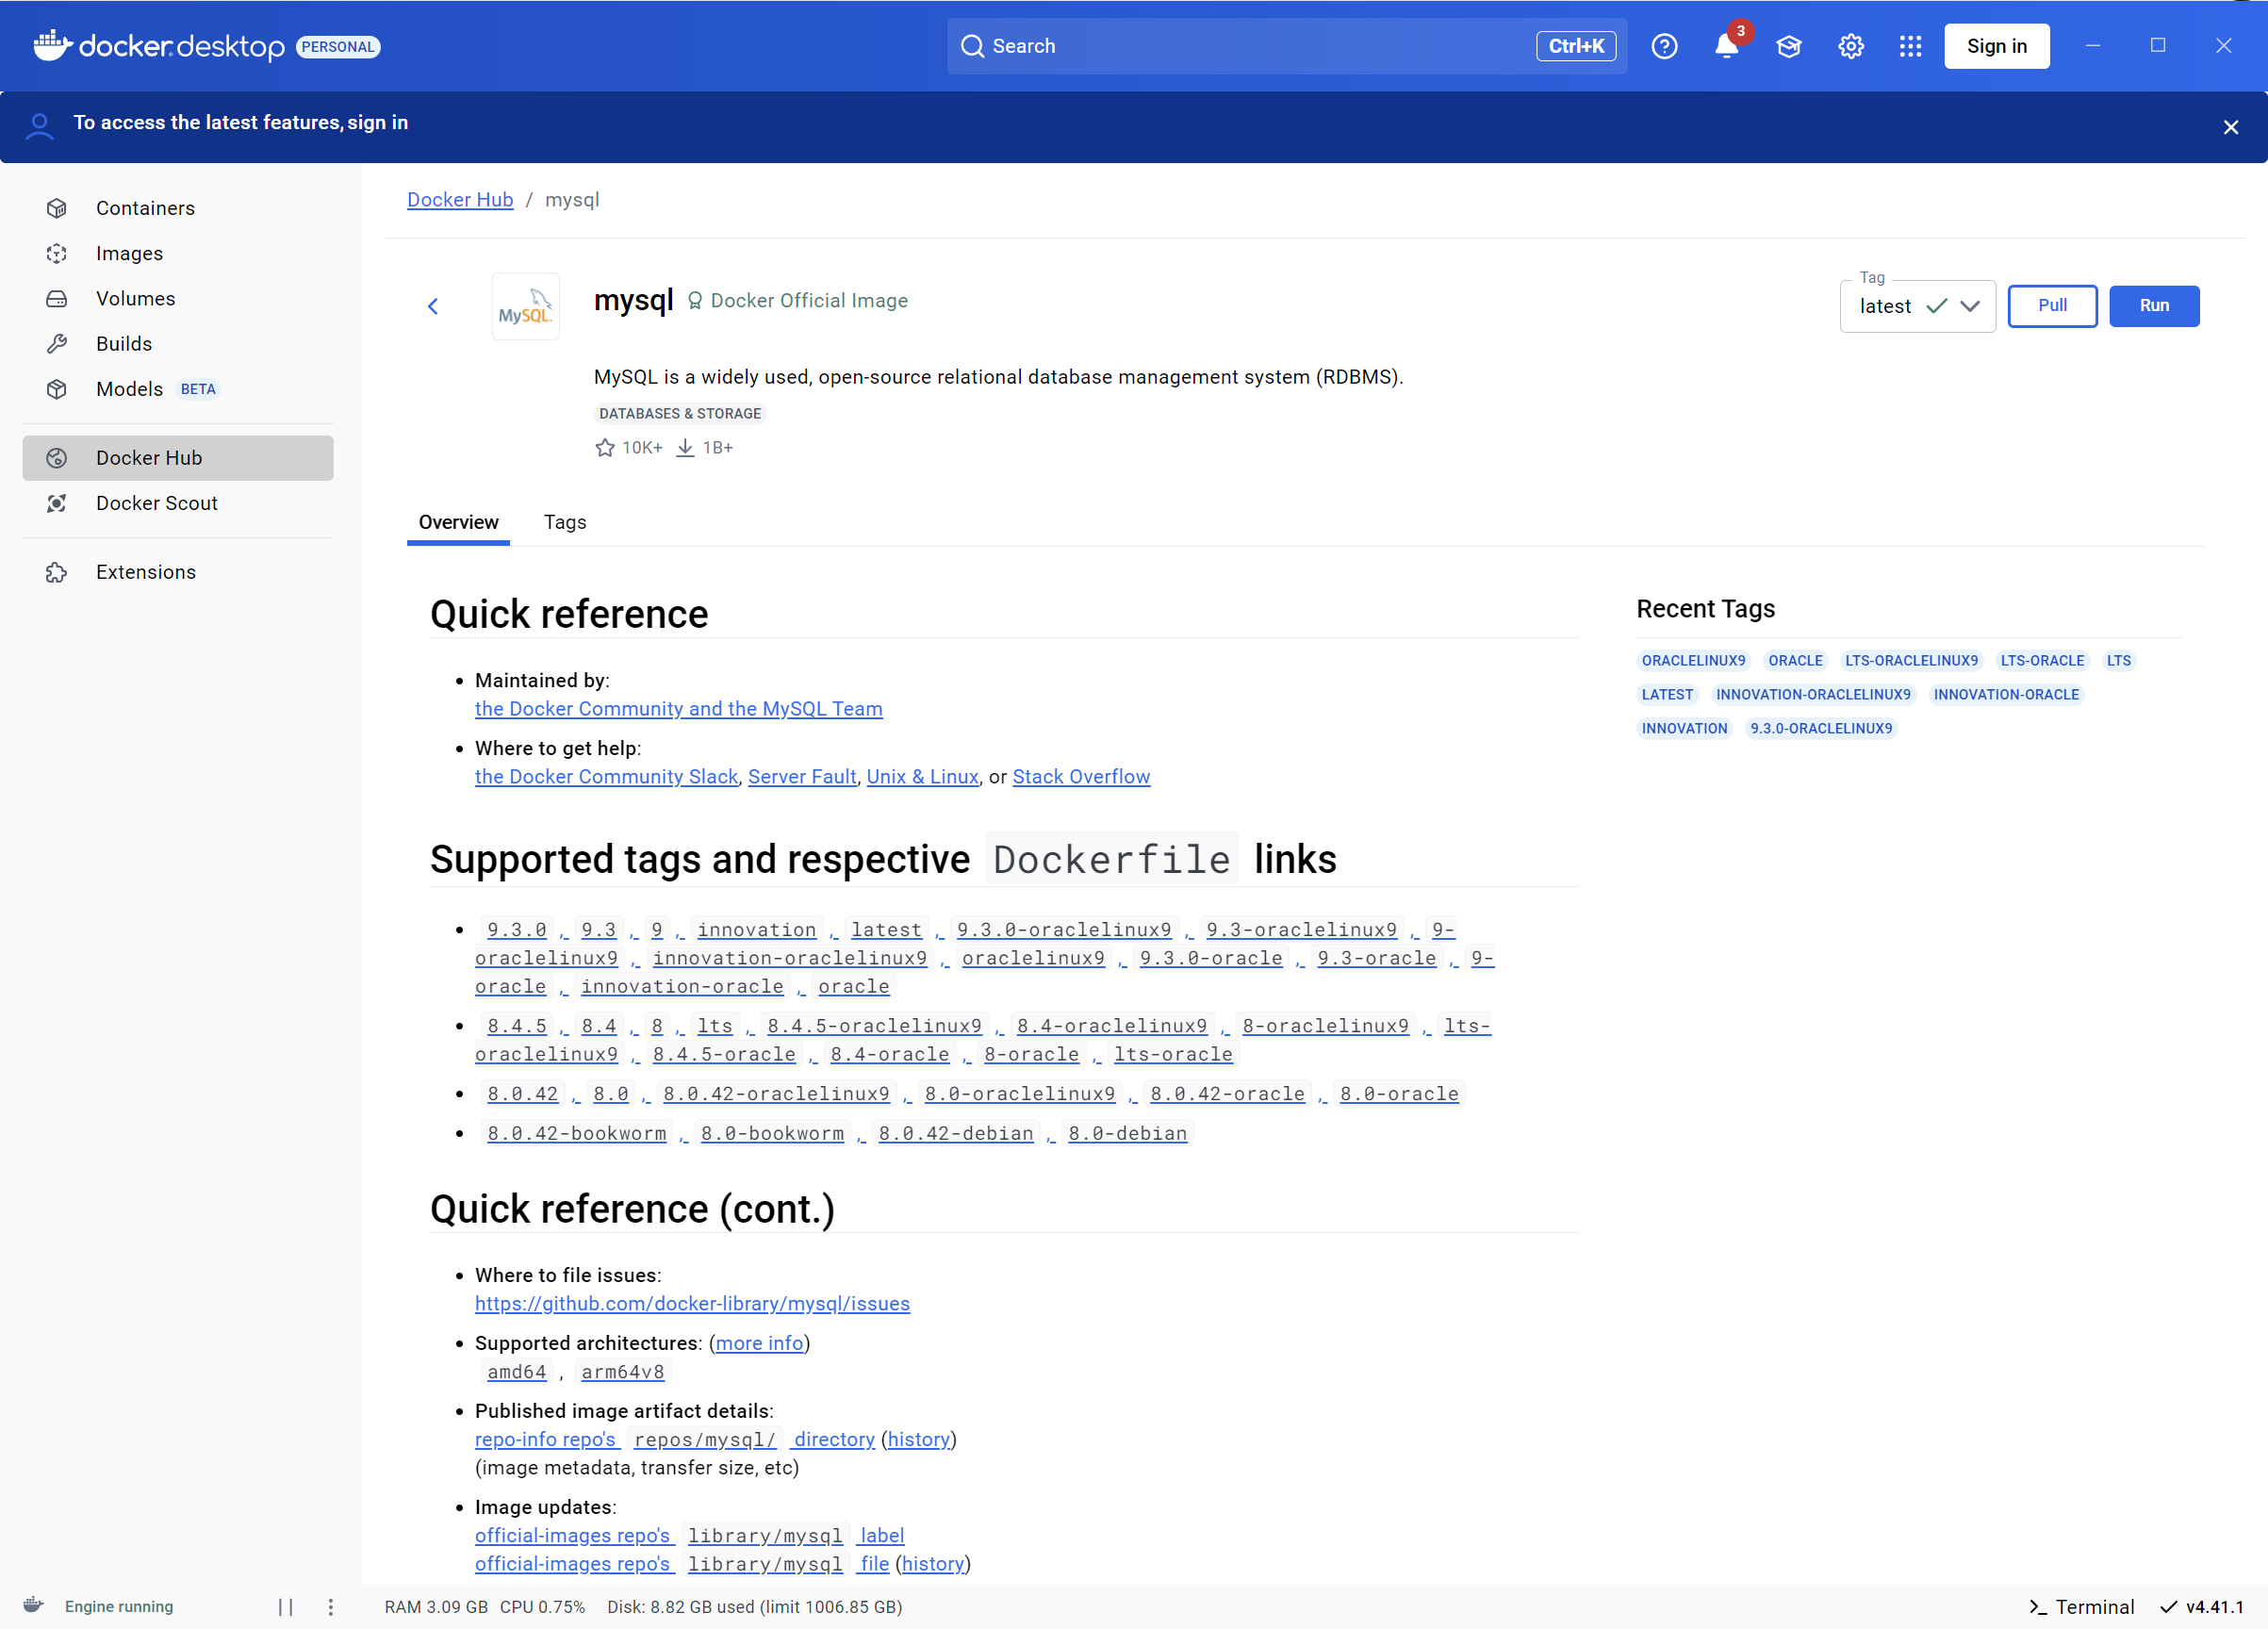This screenshot has width=2268, height=1629.
Task: Click the star rating icon
Action: tap(605, 448)
